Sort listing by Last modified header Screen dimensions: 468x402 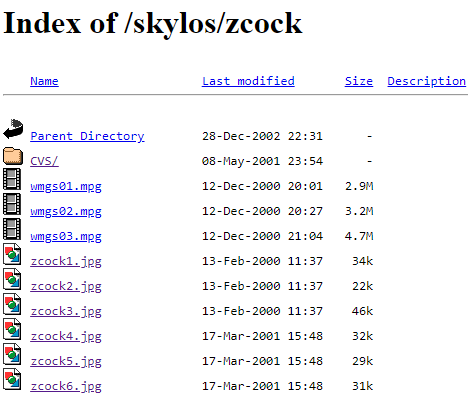(248, 81)
